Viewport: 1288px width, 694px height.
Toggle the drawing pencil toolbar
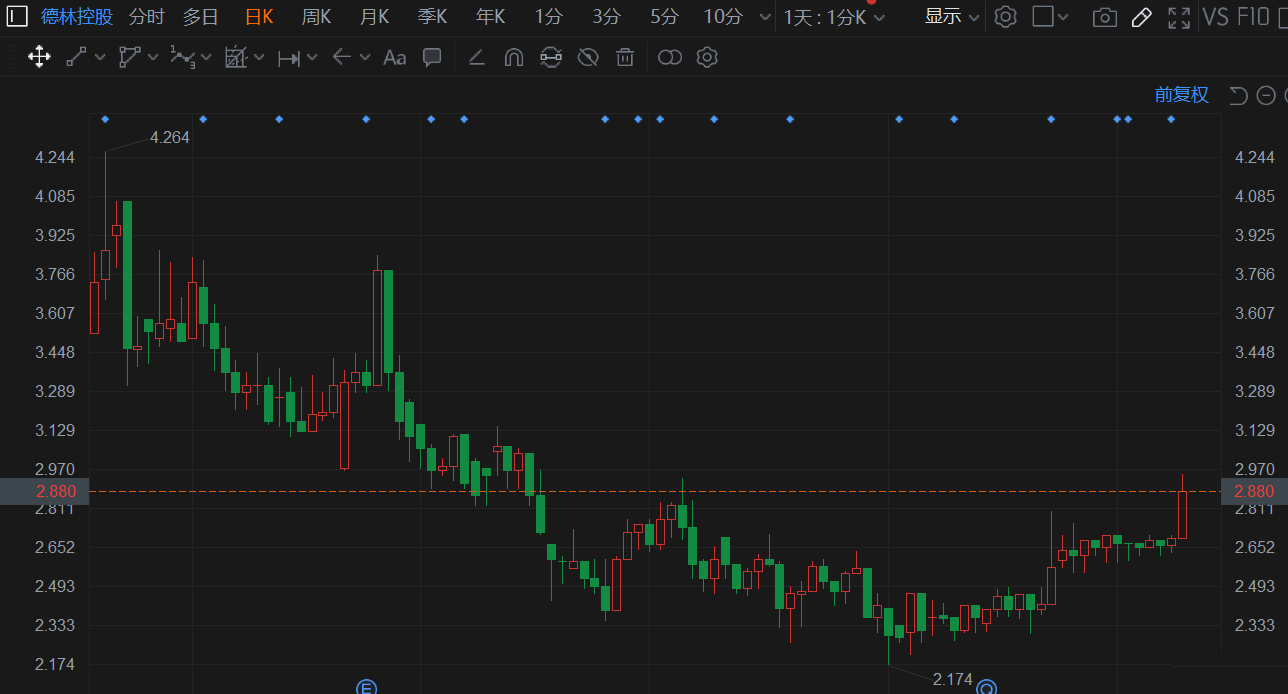1141,17
